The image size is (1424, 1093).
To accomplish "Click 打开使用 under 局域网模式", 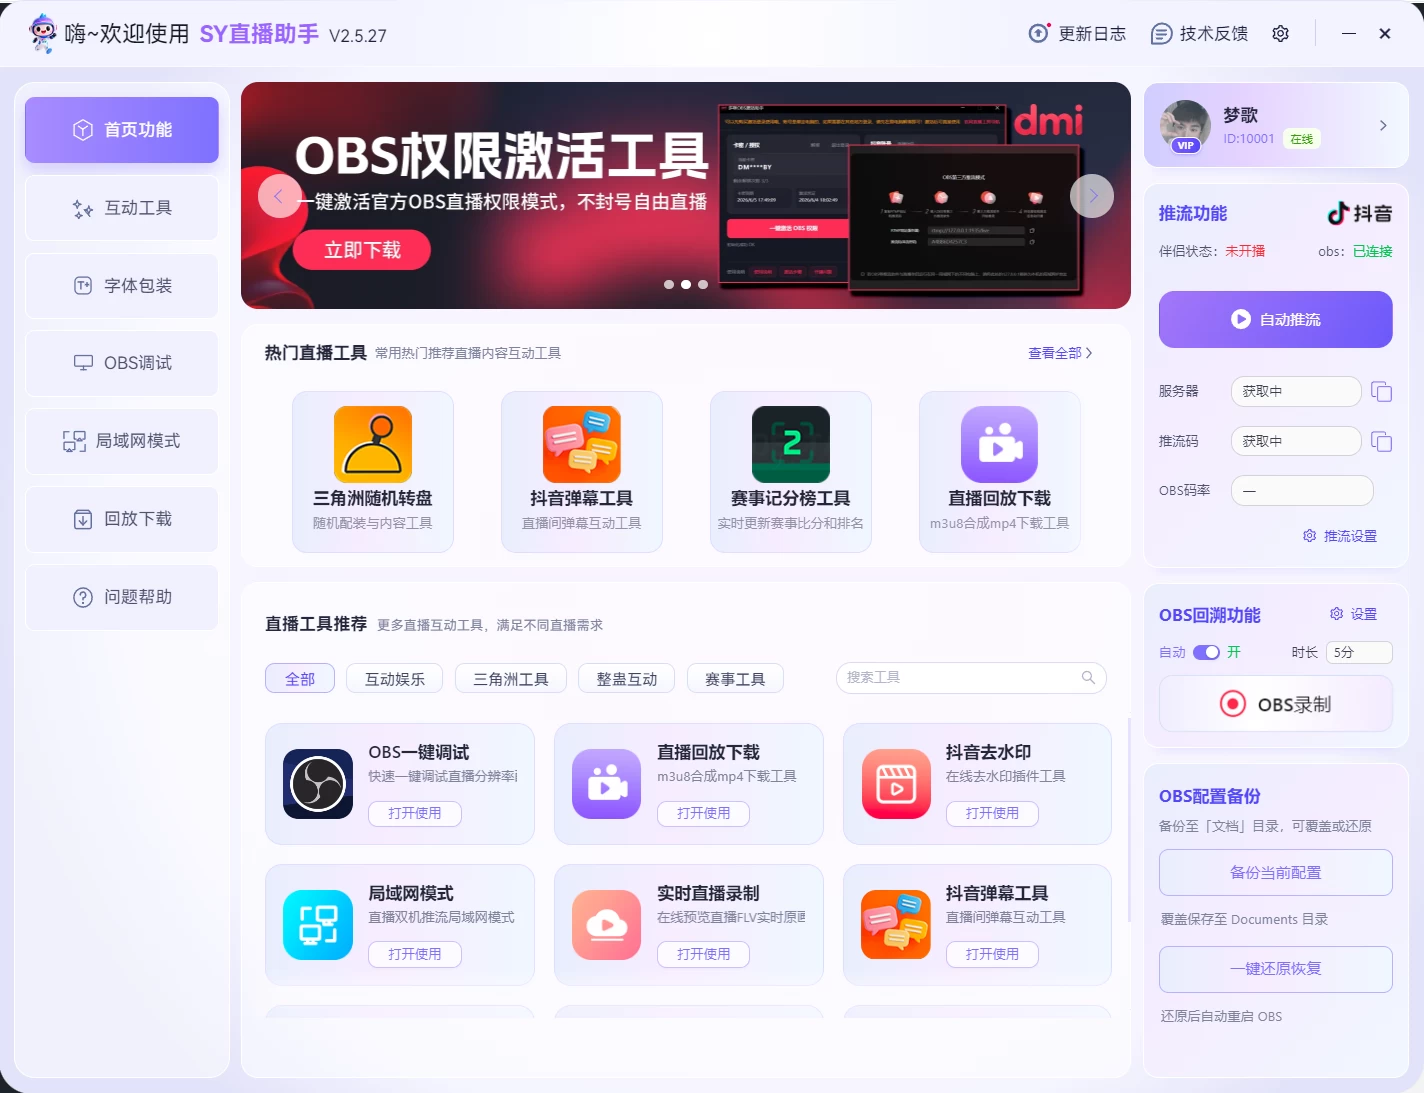I will tap(415, 954).
